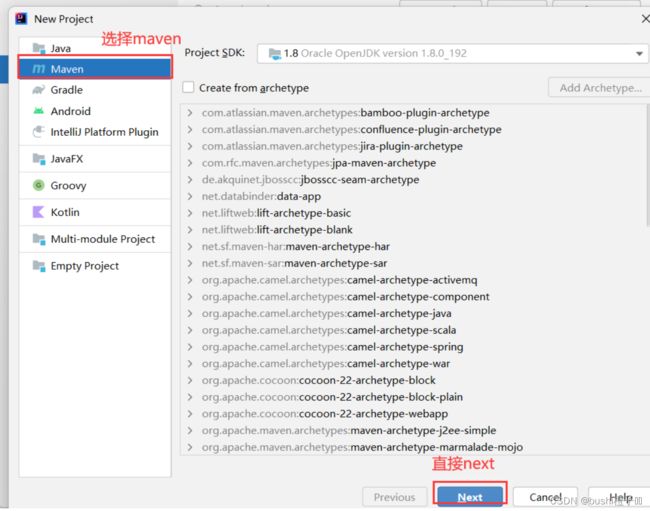Expand bamboo-plugin-archetype entry

tap(190, 113)
